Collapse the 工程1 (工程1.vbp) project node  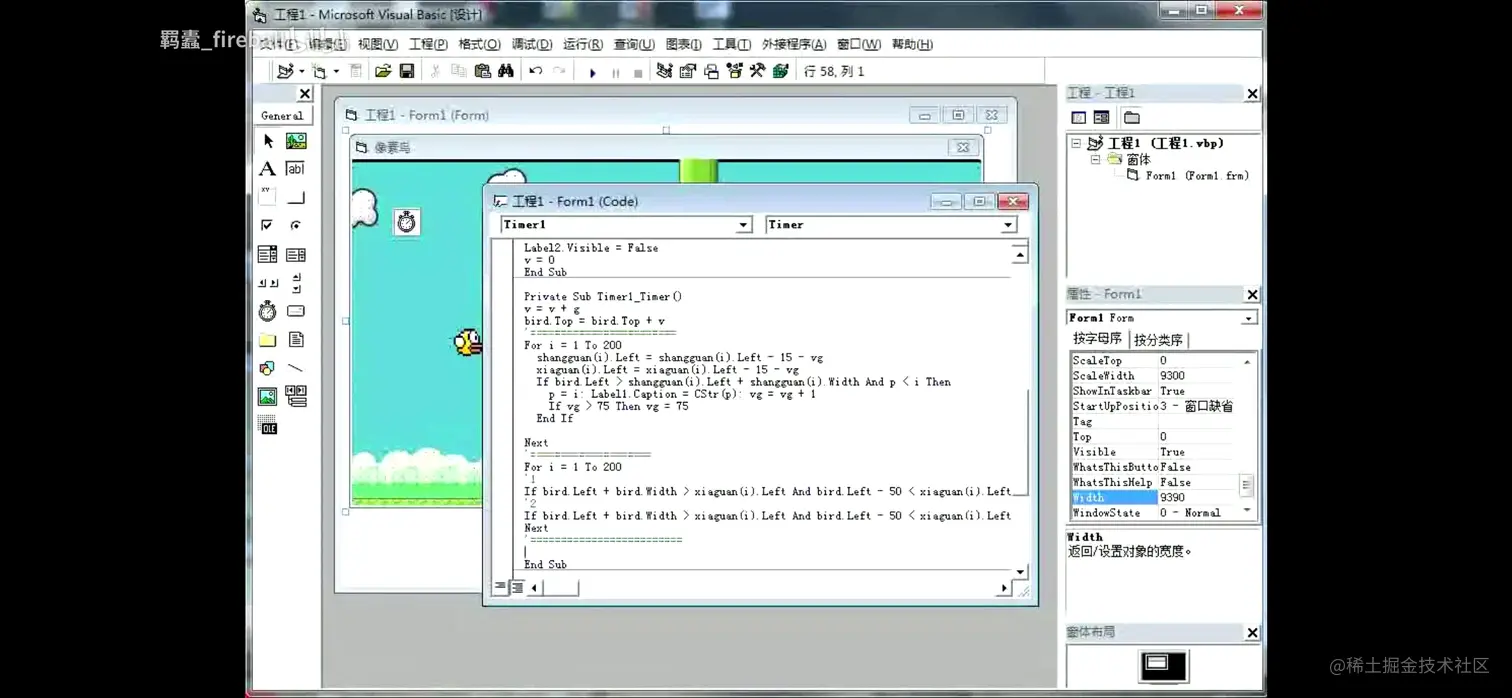(x=1076, y=143)
